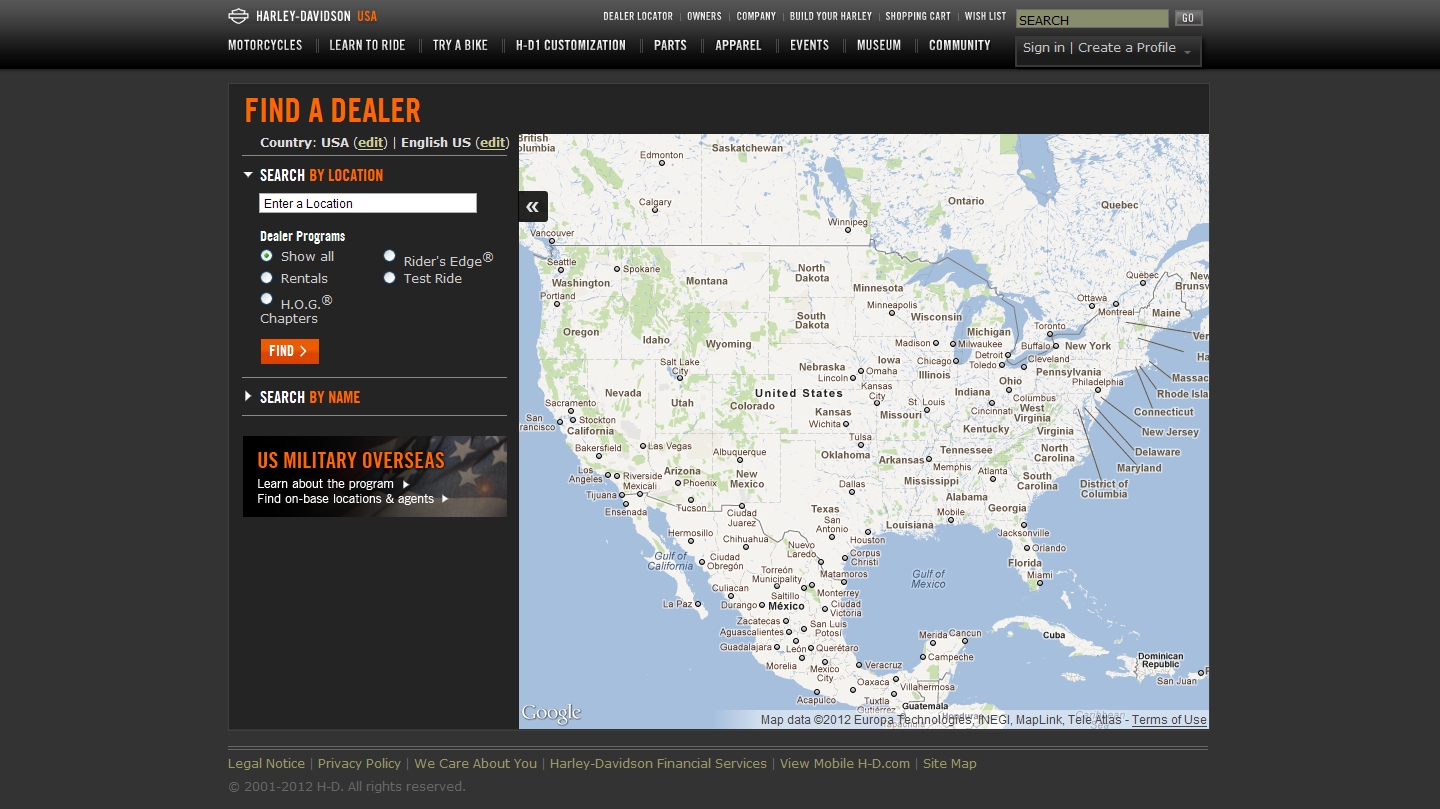Click the top SEARCH text field
Image resolution: width=1440 pixels, height=809 pixels.
1092,19
